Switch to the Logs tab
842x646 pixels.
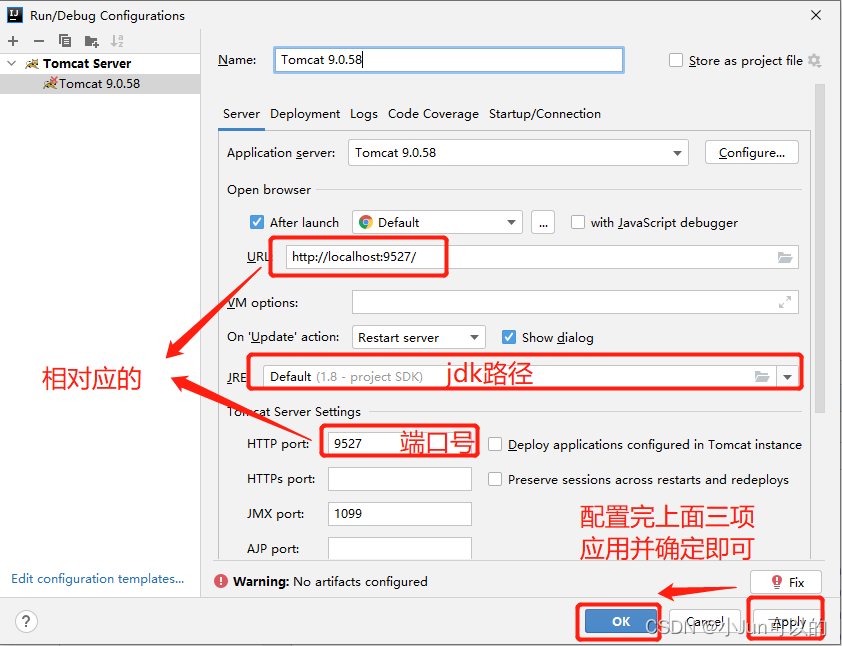[364, 114]
